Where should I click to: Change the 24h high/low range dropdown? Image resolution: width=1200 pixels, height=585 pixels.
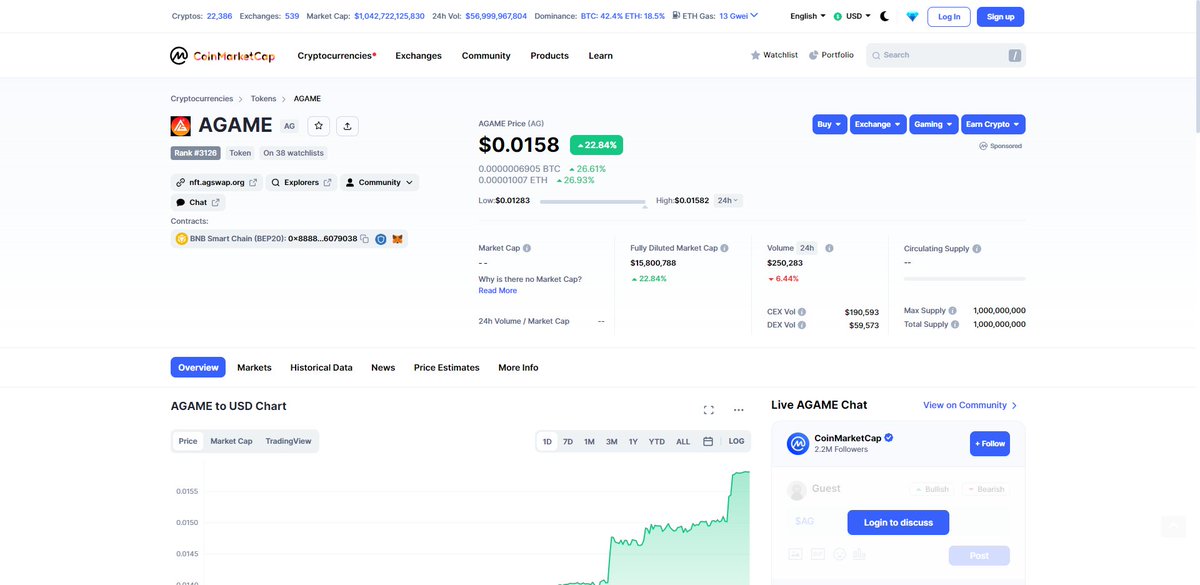pos(728,200)
